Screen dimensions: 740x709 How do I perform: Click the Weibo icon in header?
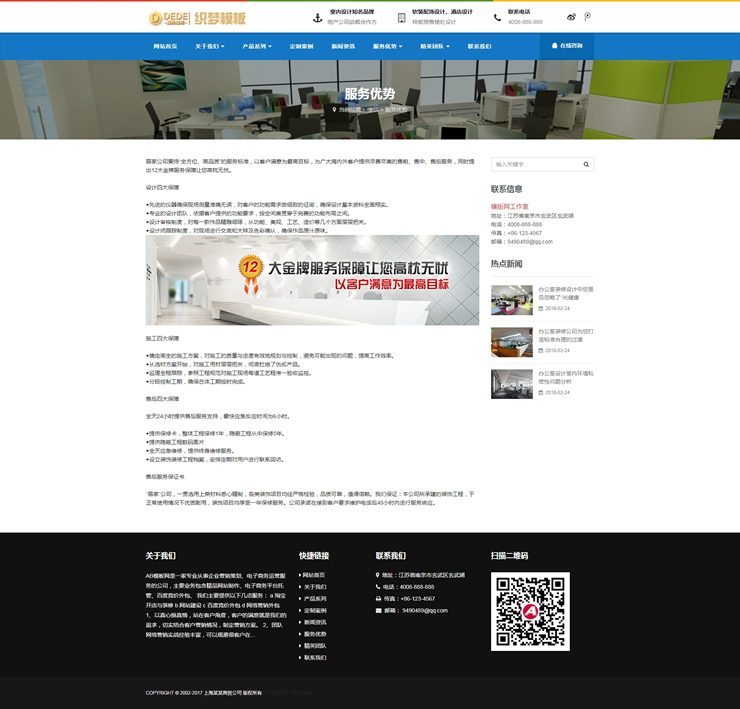click(571, 17)
